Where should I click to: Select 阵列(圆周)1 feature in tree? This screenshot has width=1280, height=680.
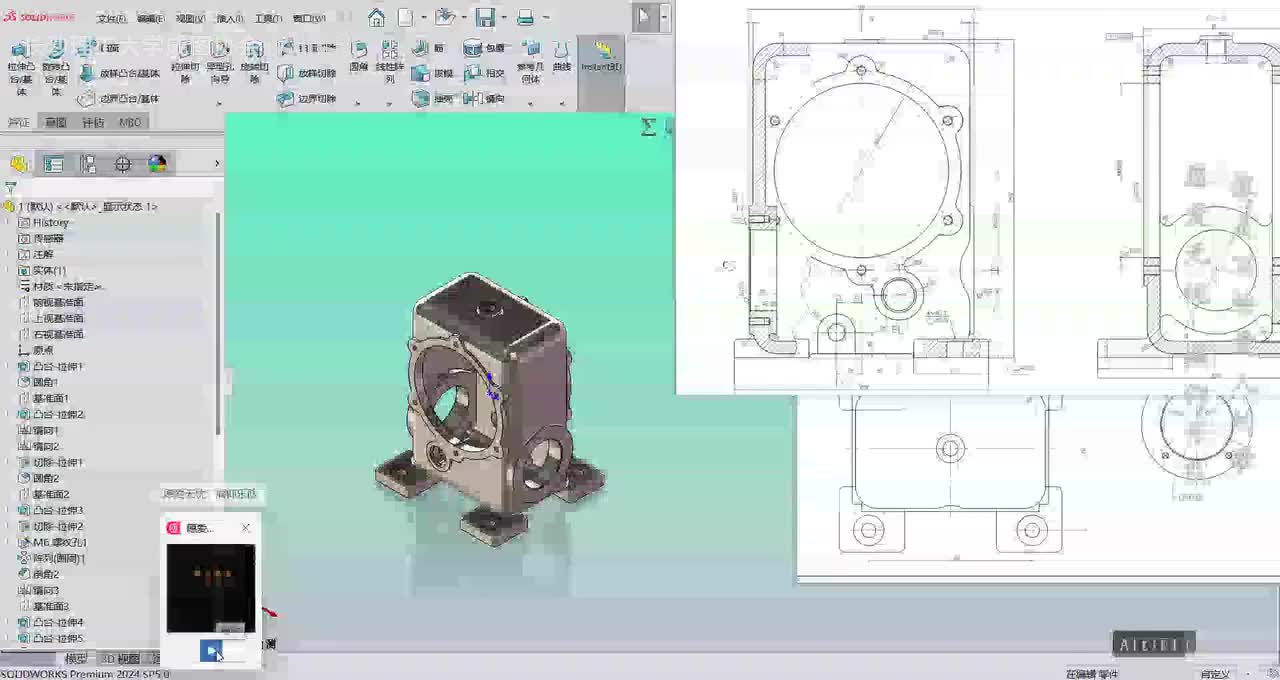click(59, 558)
